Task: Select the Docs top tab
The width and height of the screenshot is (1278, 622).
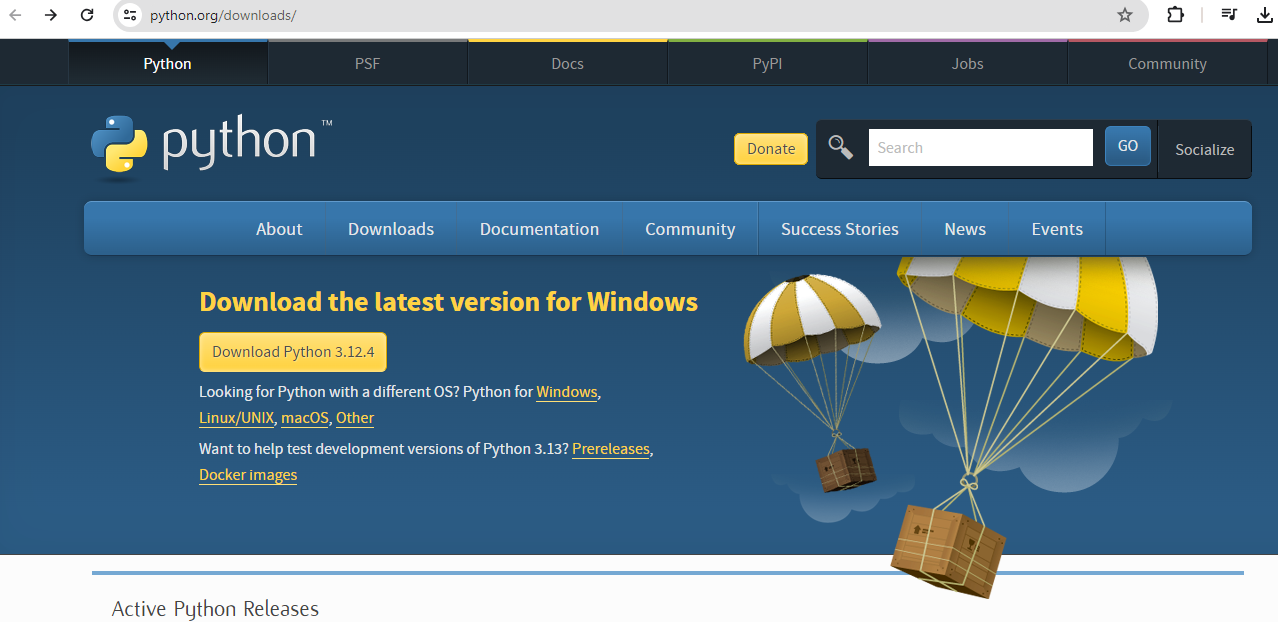Action: point(568,63)
